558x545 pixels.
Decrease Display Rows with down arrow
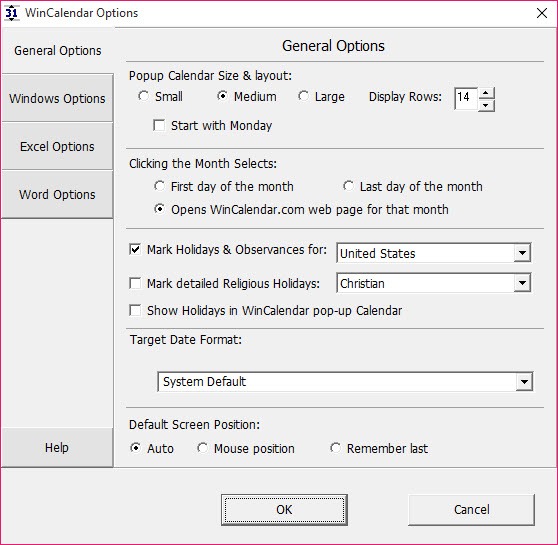(x=486, y=105)
